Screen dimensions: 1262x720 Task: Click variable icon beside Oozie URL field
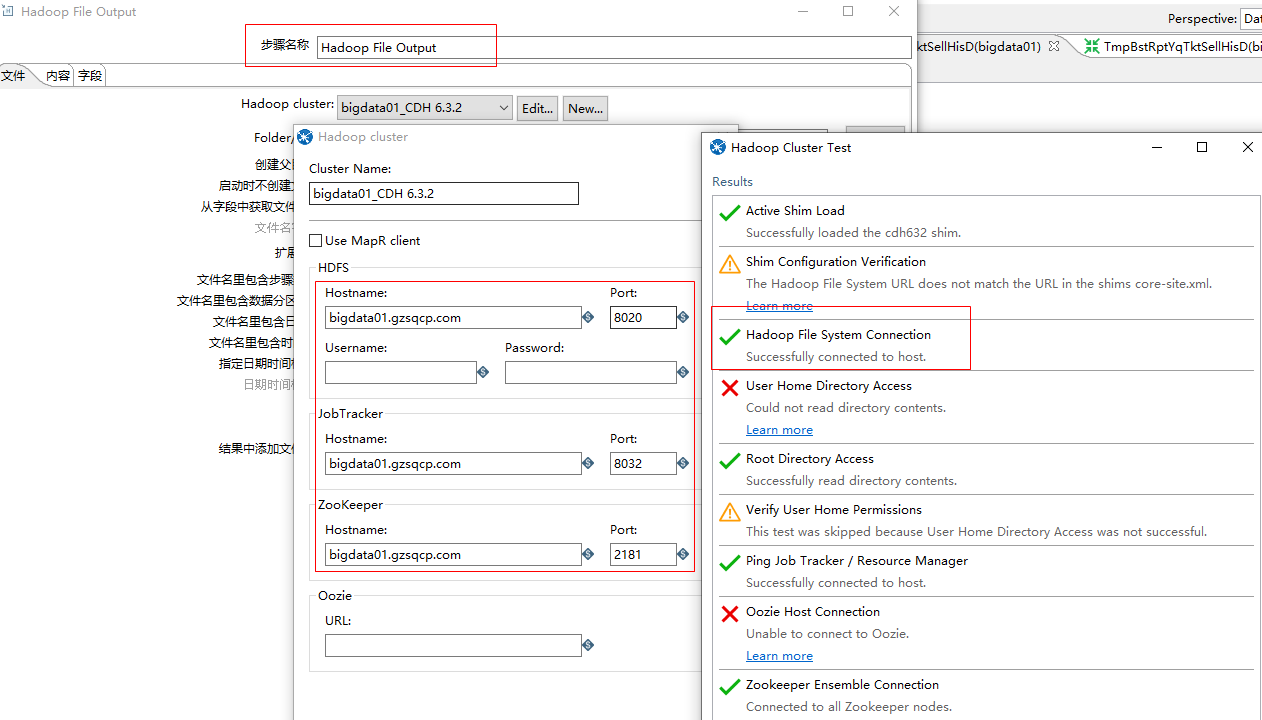[x=588, y=645]
